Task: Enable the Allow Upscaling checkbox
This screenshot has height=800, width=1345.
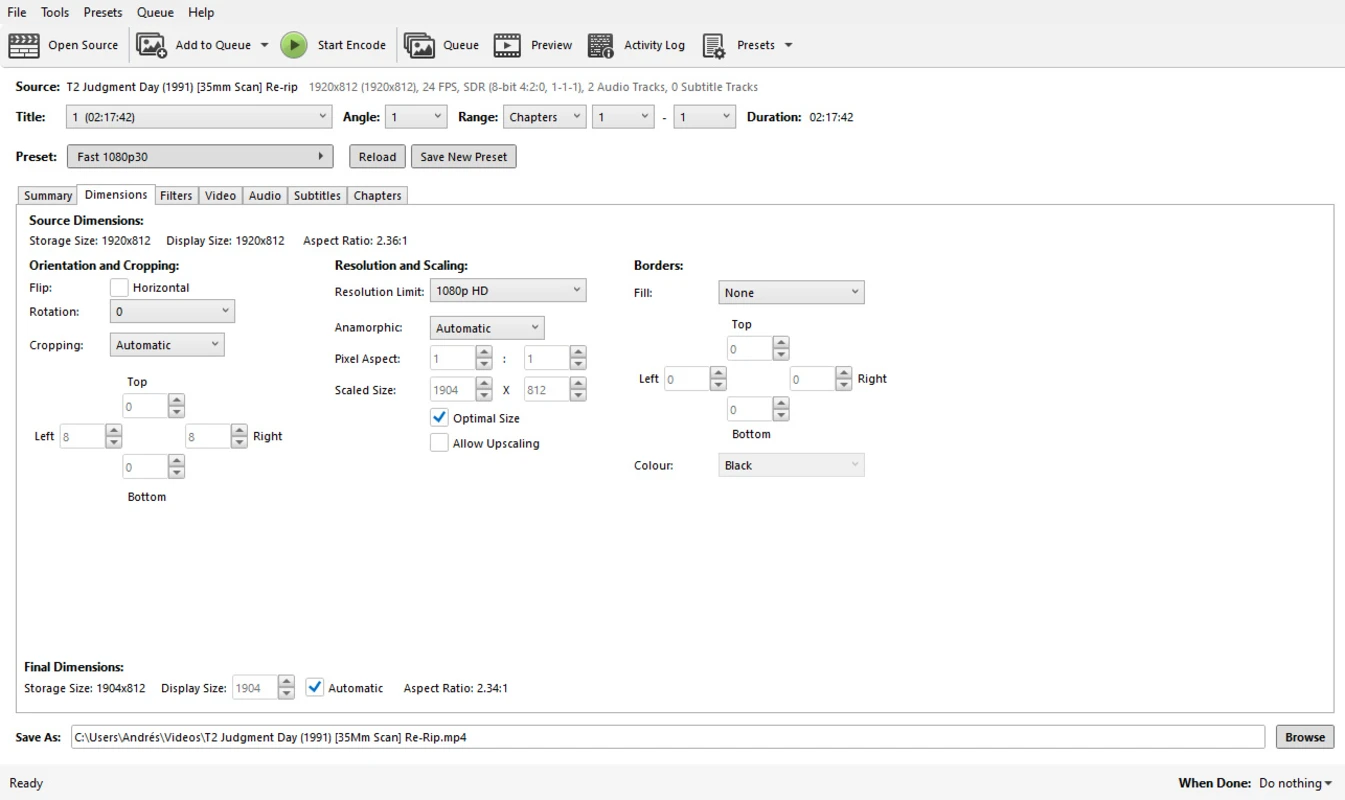Action: (439, 443)
